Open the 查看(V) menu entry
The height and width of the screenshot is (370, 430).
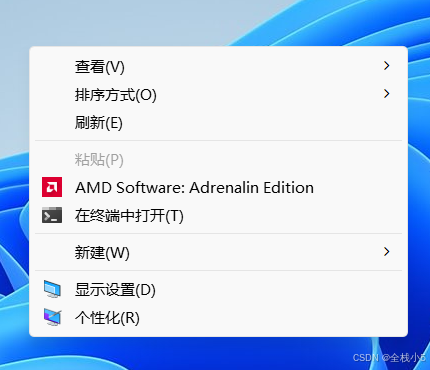pyautogui.click(x=218, y=66)
